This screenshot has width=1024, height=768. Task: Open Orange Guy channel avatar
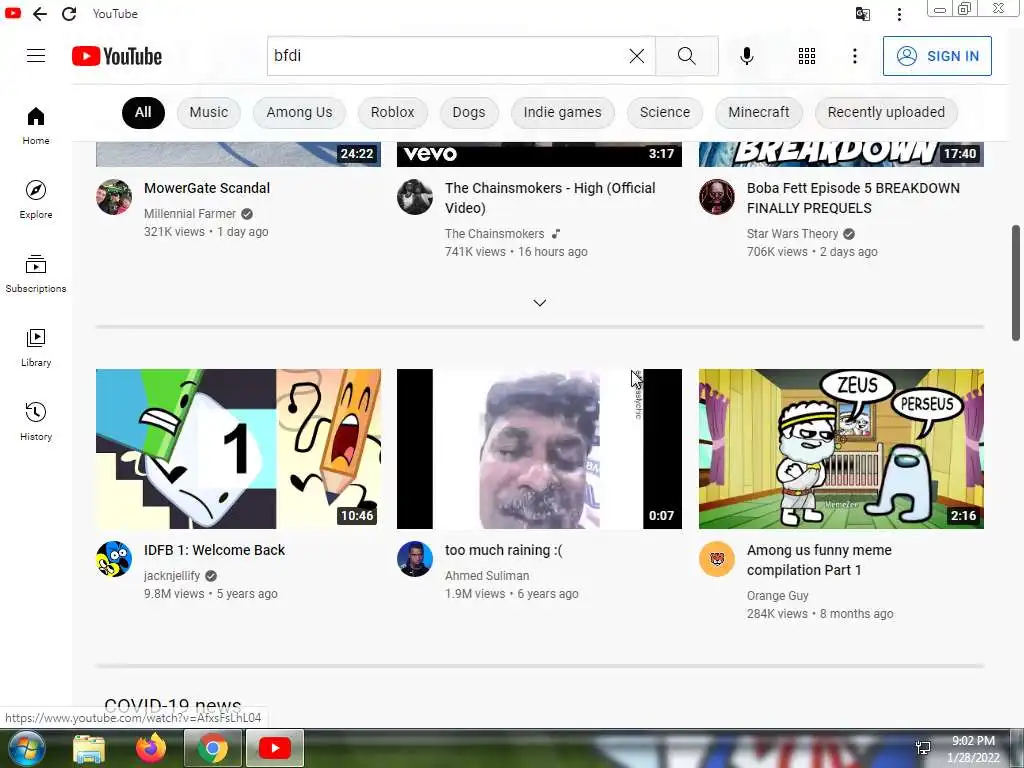point(717,559)
